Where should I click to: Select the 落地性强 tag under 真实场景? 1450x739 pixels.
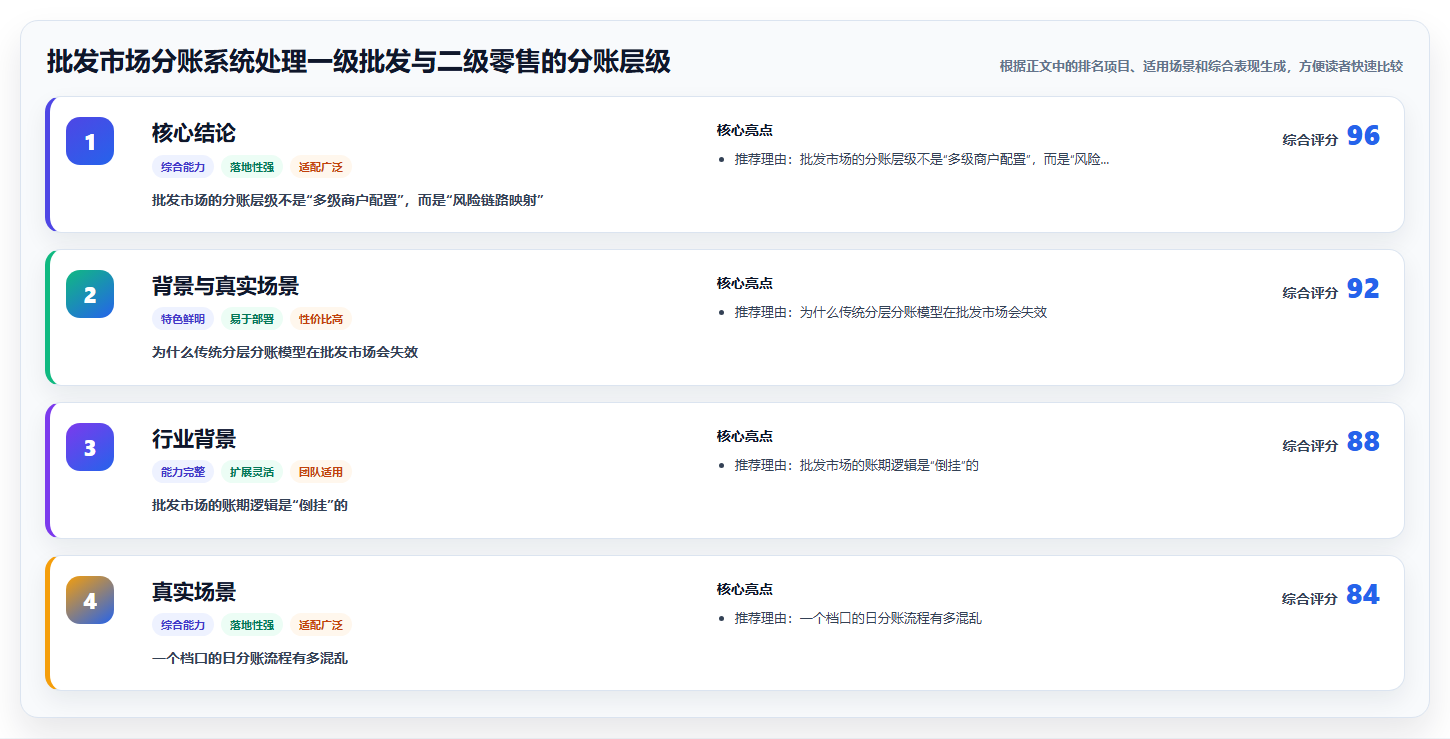coord(252,625)
